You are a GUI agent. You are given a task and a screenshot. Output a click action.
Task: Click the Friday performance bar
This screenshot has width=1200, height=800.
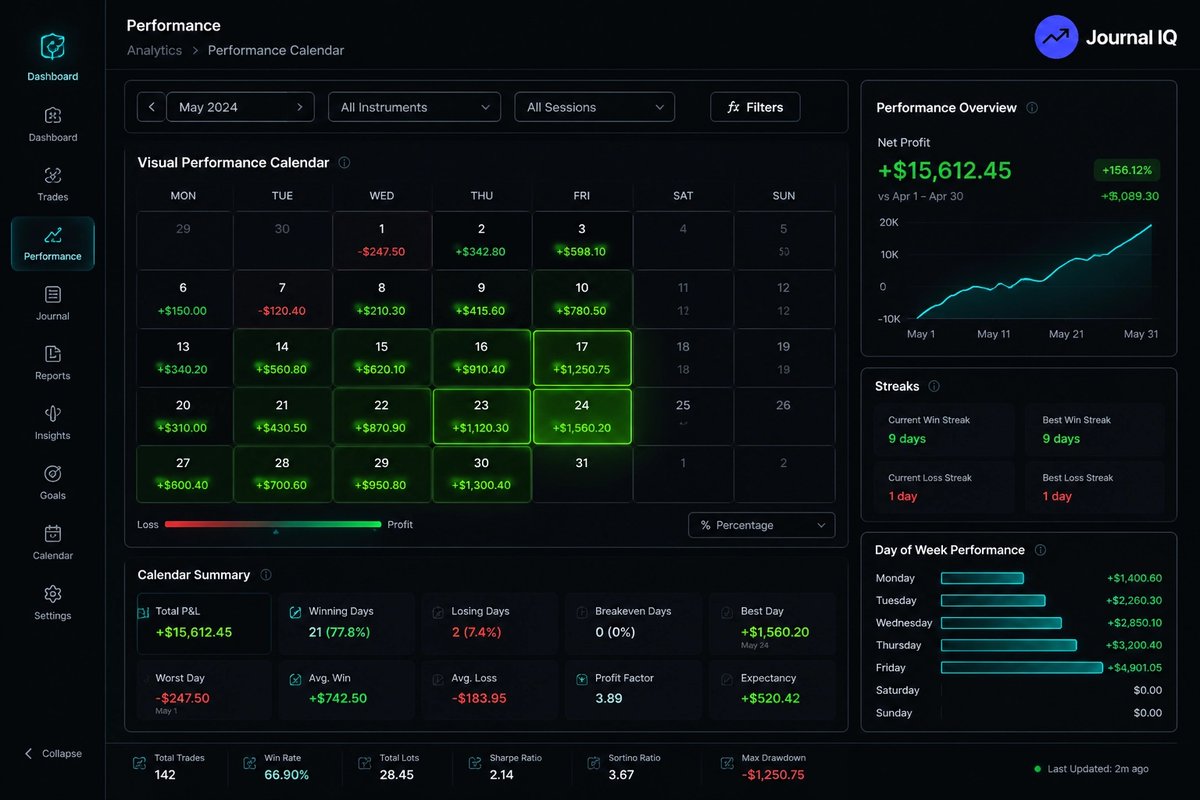point(1022,667)
